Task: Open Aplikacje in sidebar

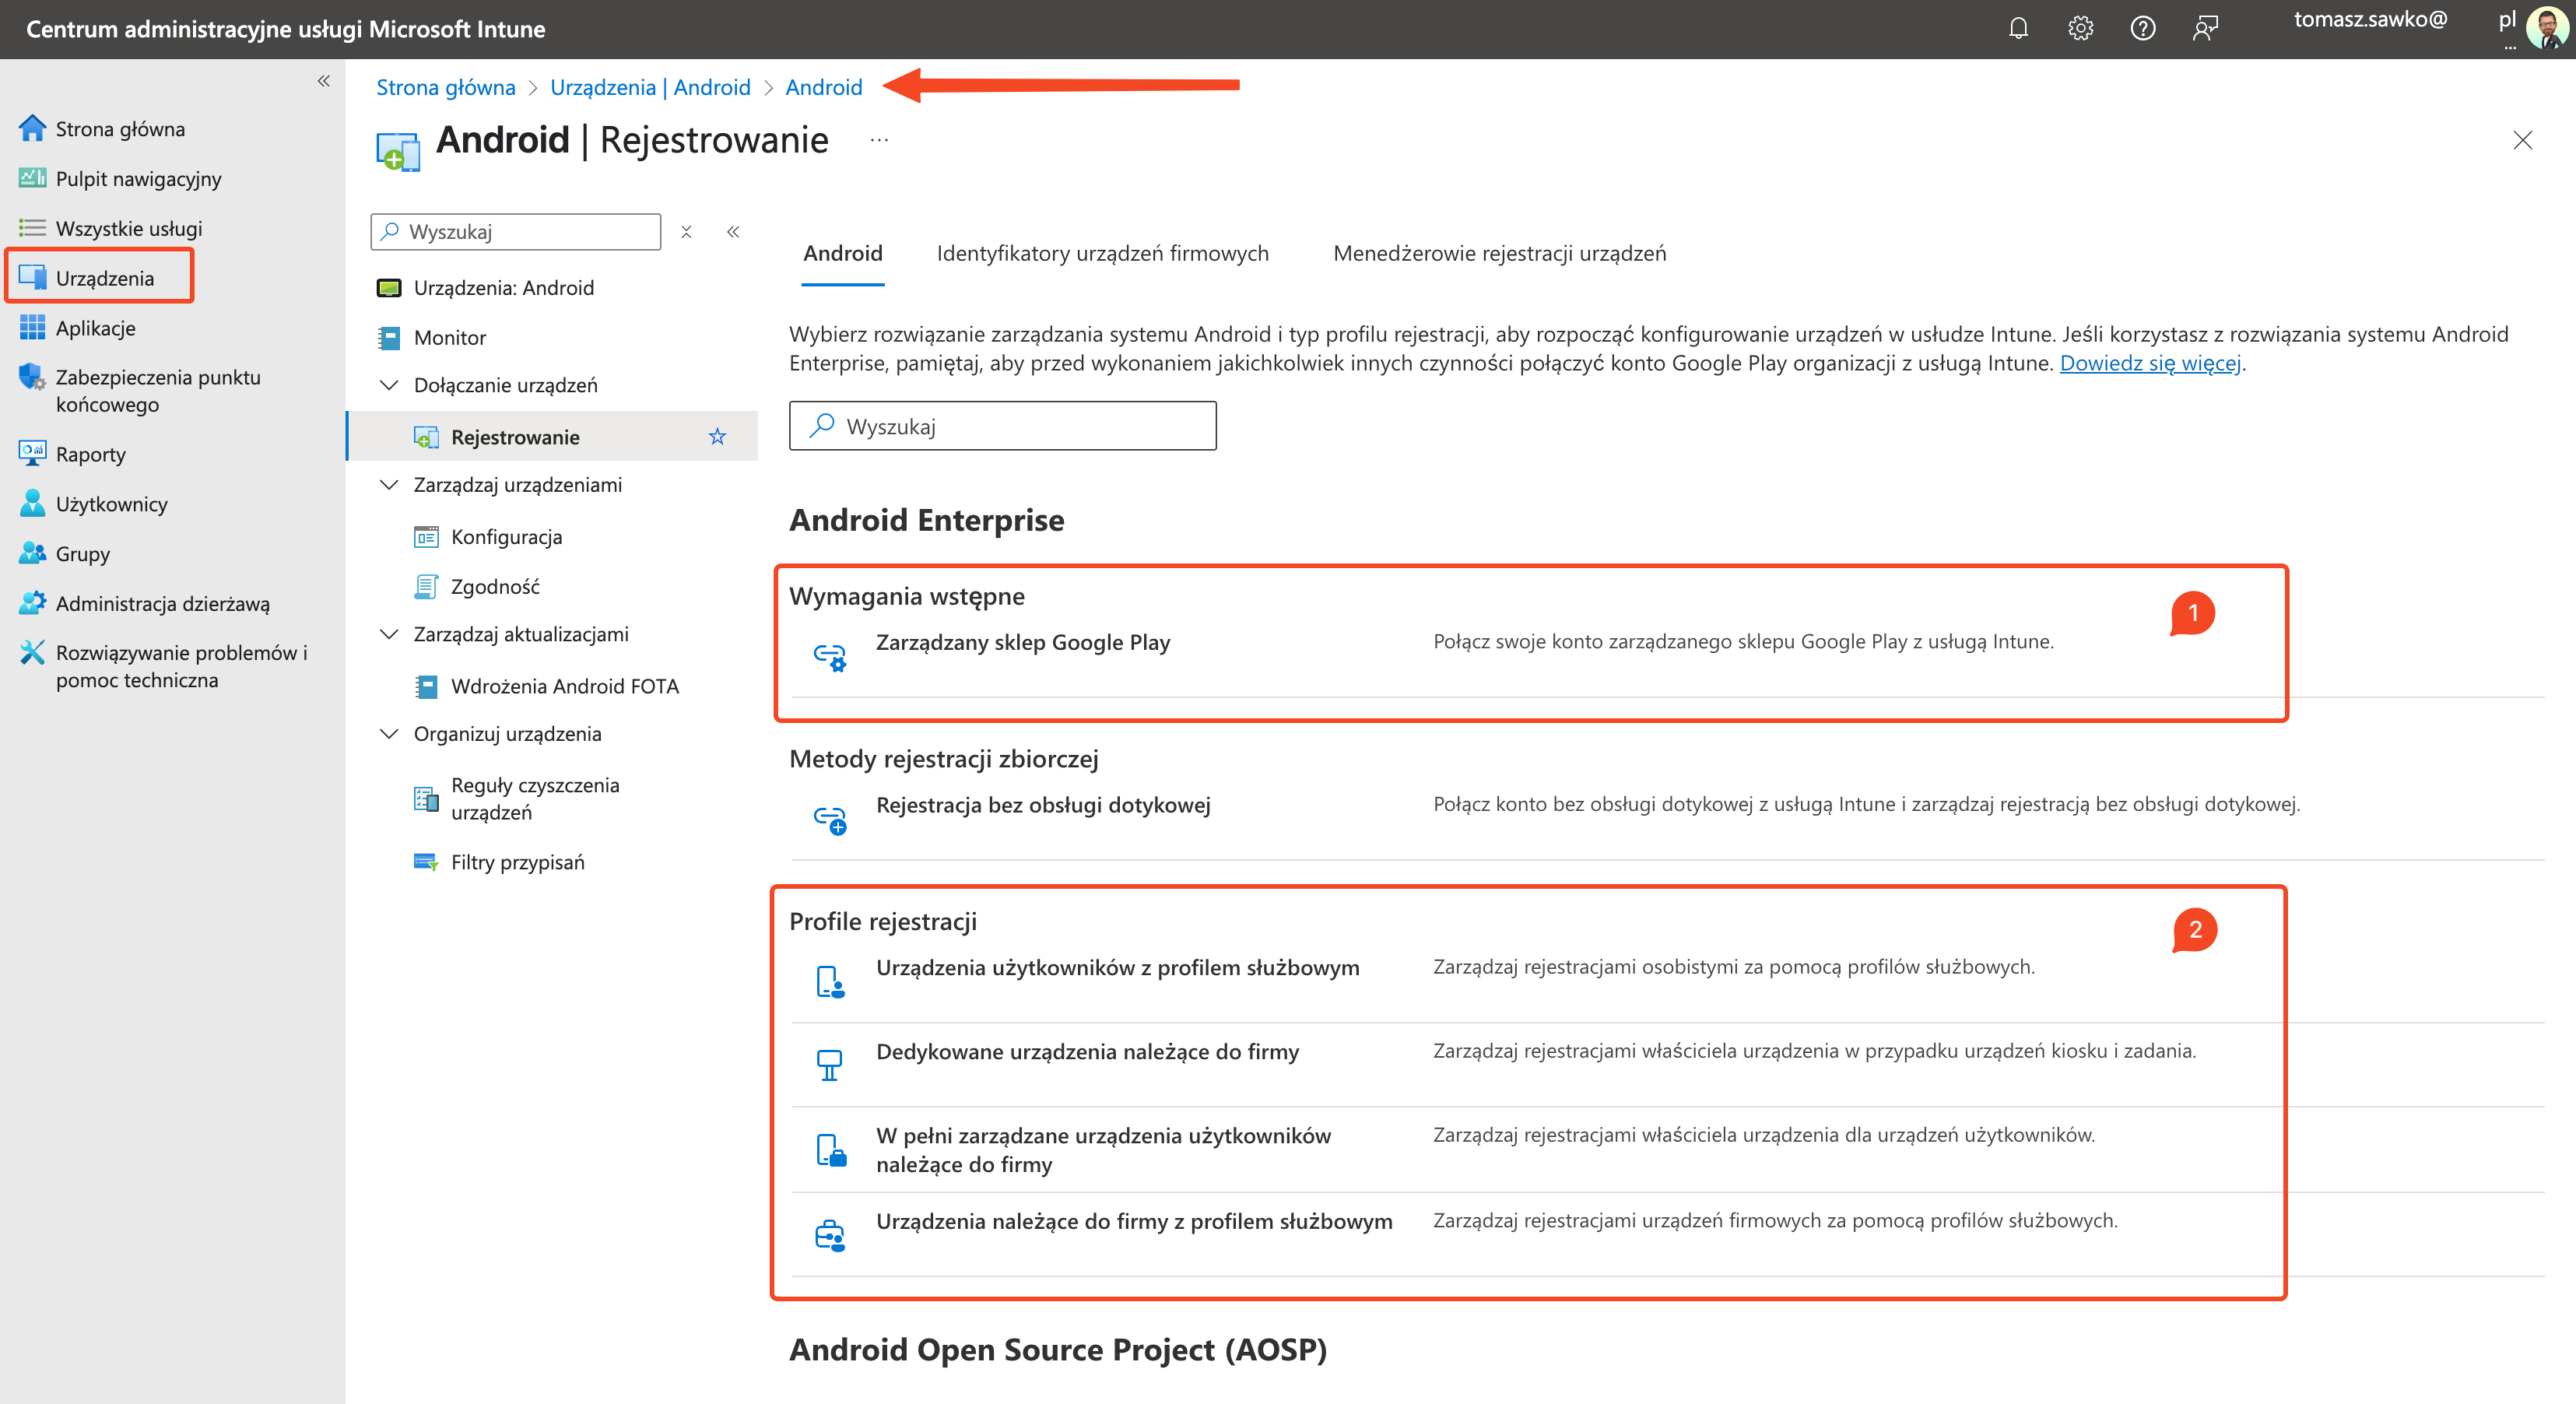Action: point(95,328)
